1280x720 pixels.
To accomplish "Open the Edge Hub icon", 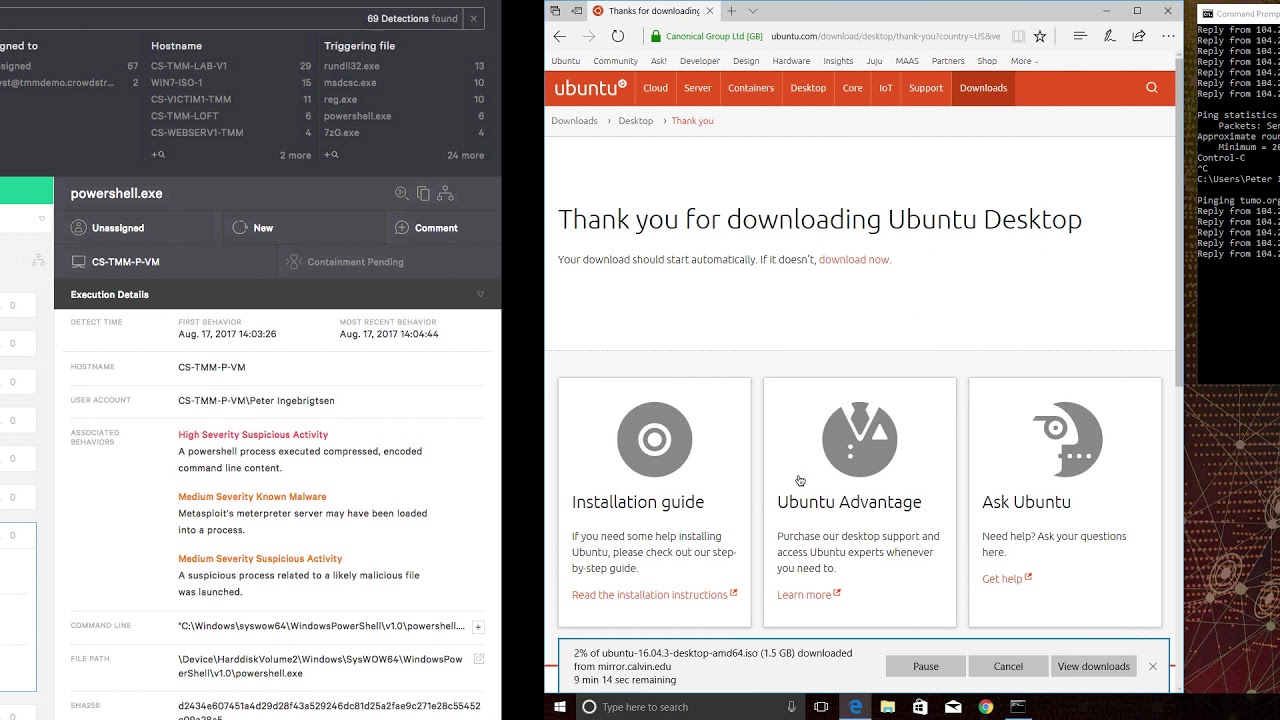I will click(x=1080, y=36).
